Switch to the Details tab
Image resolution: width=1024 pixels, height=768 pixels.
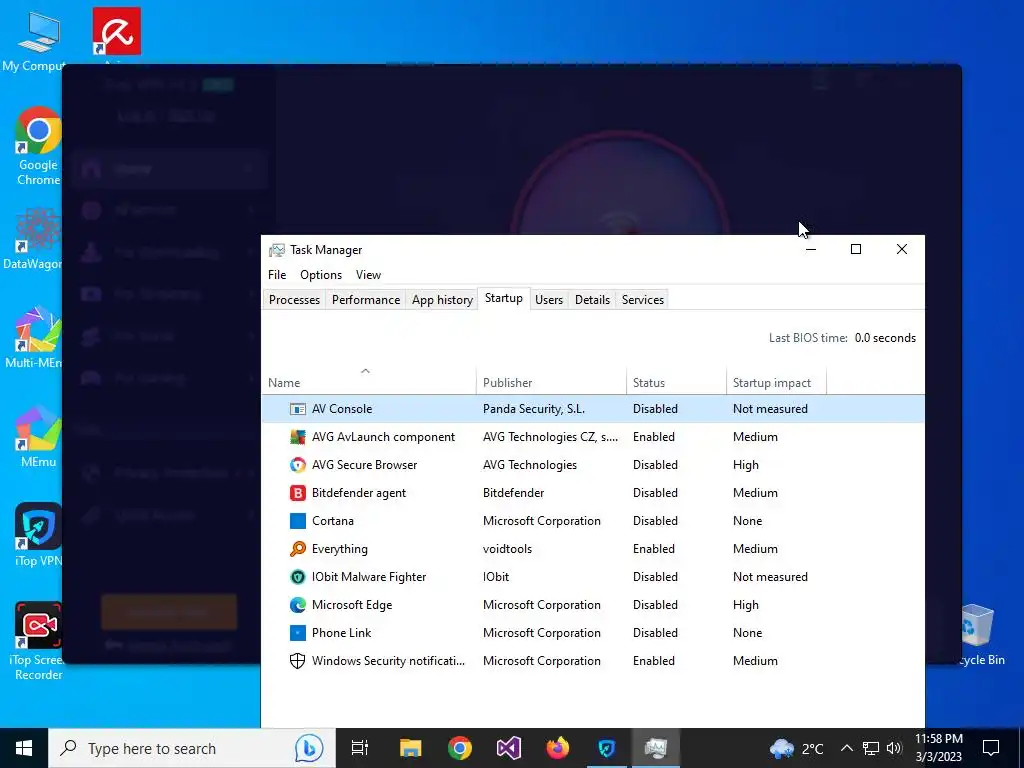(x=592, y=300)
